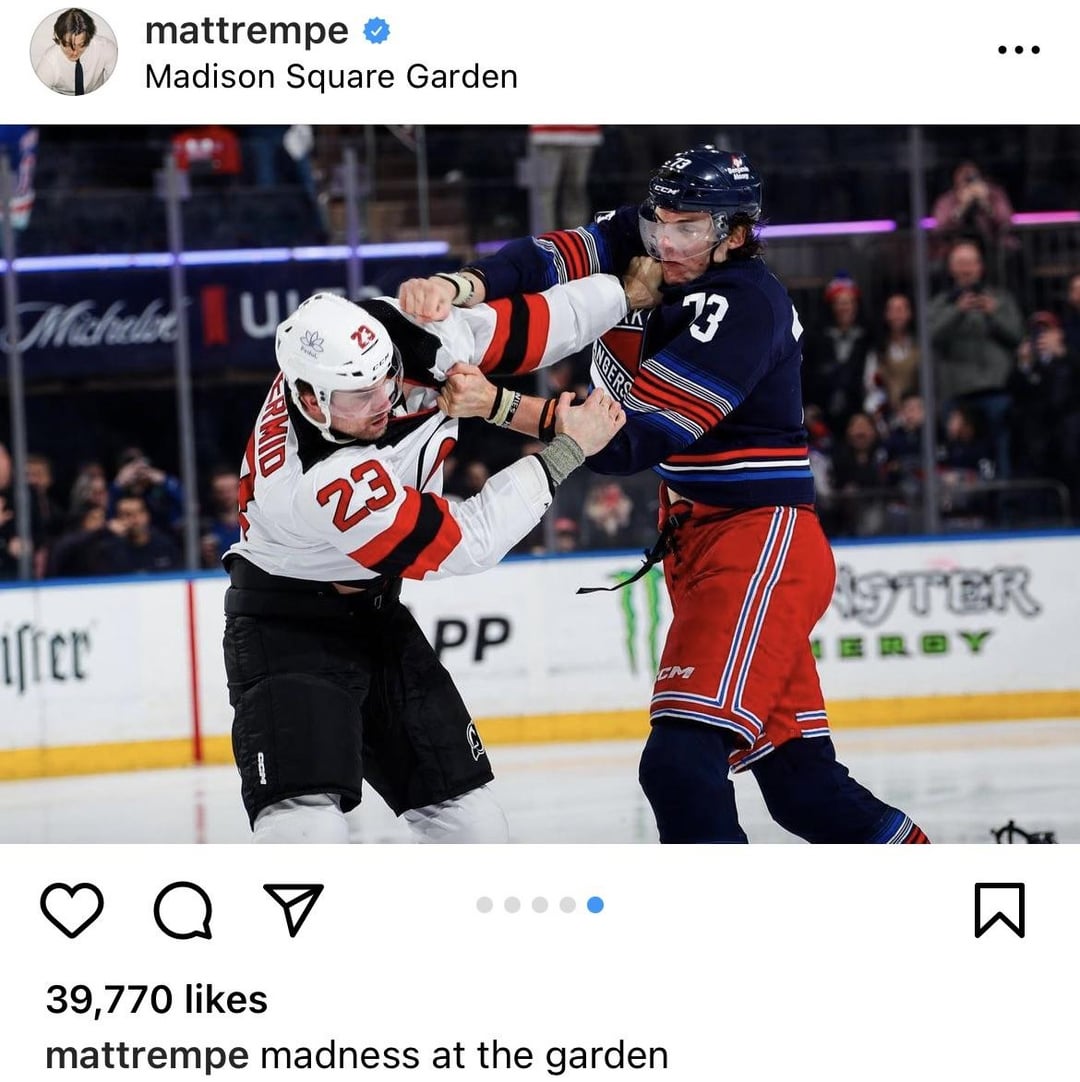Select the active blue carousel dot
1080x1082 pixels.
tap(595, 905)
